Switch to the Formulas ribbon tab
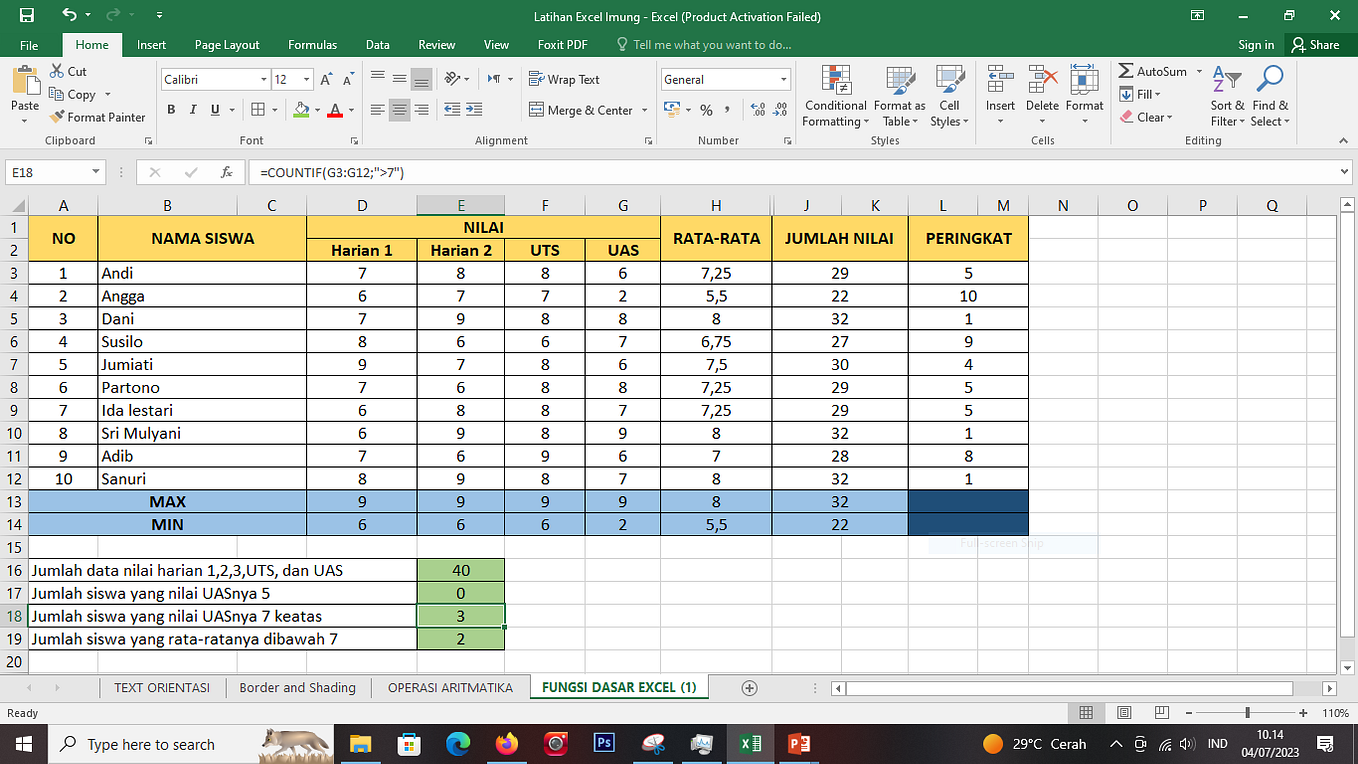This screenshot has width=1358, height=764. tap(312, 44)
